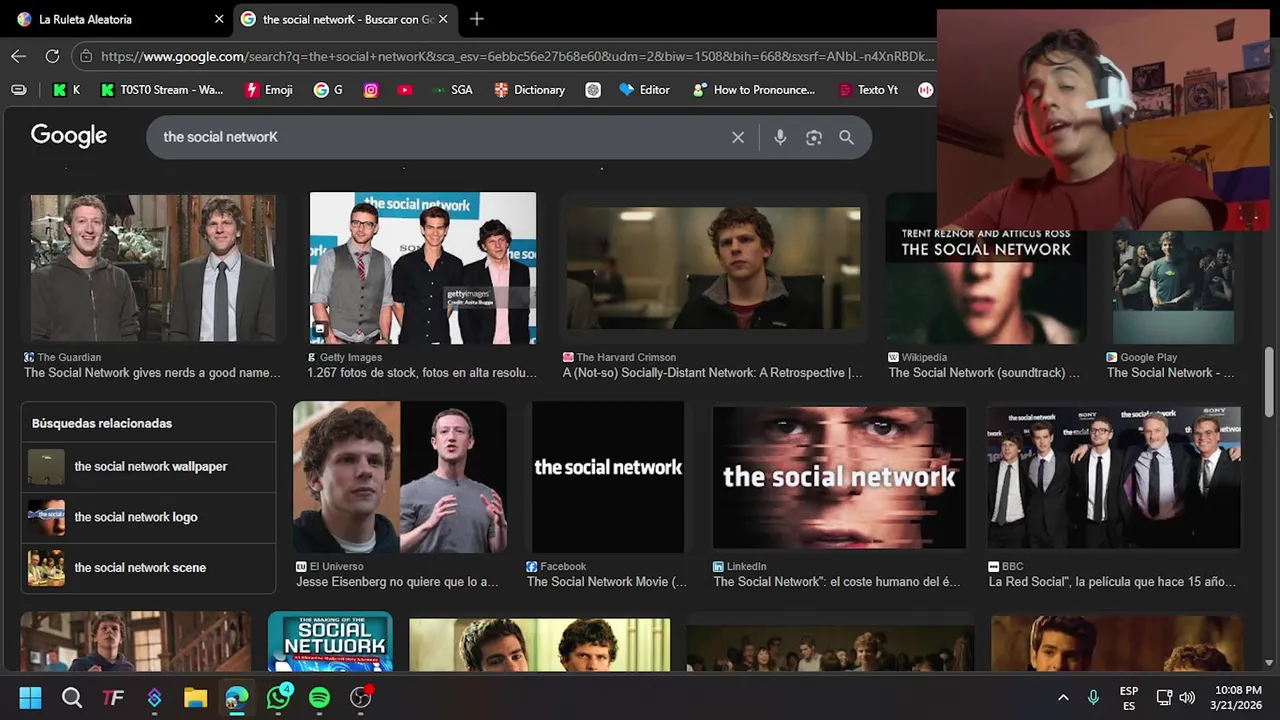Focus the browser address bar URL

tap(518, 57)
